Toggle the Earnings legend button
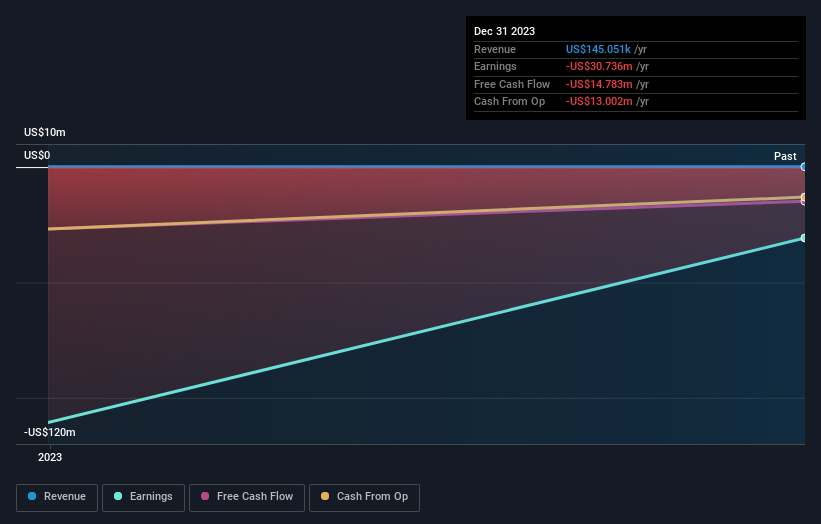Screen dimensions: 821x524 coord(143,497)
